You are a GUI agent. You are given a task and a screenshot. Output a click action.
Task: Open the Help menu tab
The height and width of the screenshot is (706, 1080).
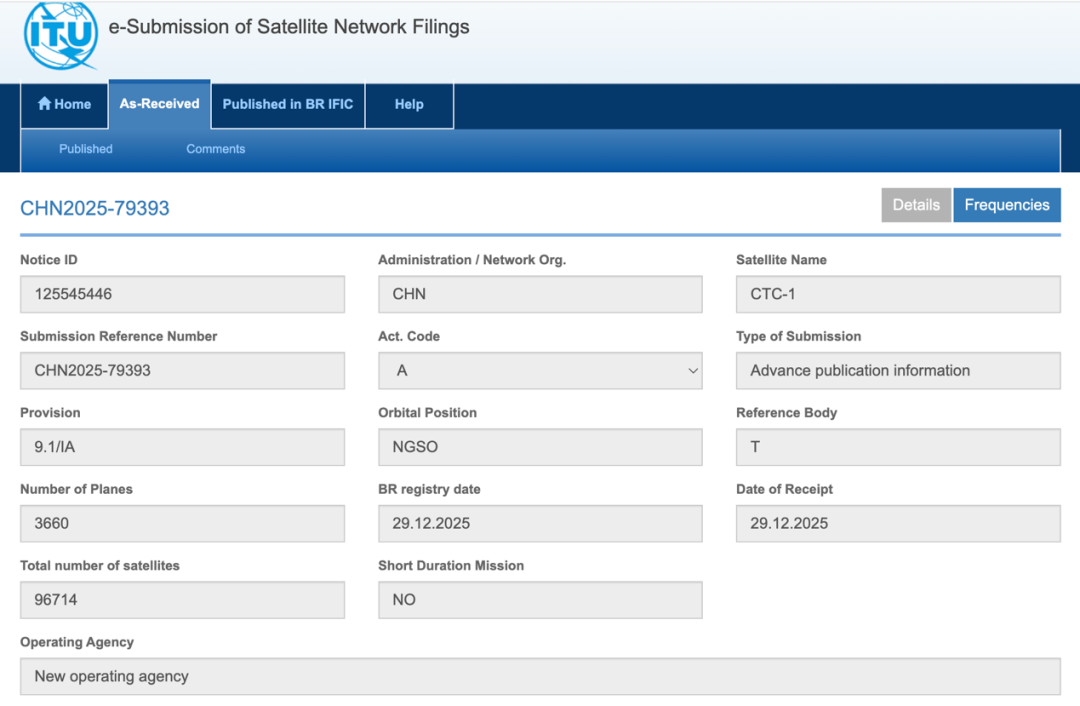point(409,104)
